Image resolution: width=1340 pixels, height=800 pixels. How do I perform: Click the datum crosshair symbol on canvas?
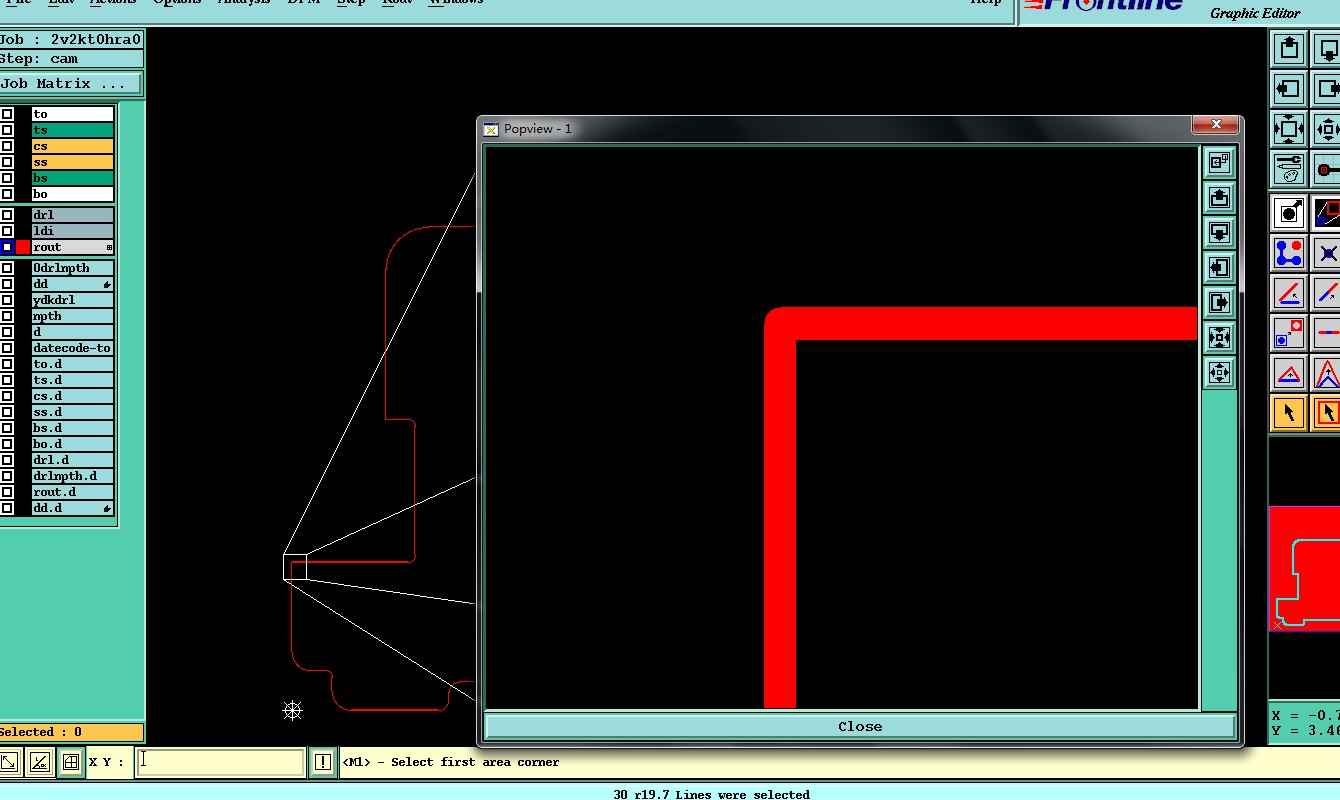[x=293, y=710]
